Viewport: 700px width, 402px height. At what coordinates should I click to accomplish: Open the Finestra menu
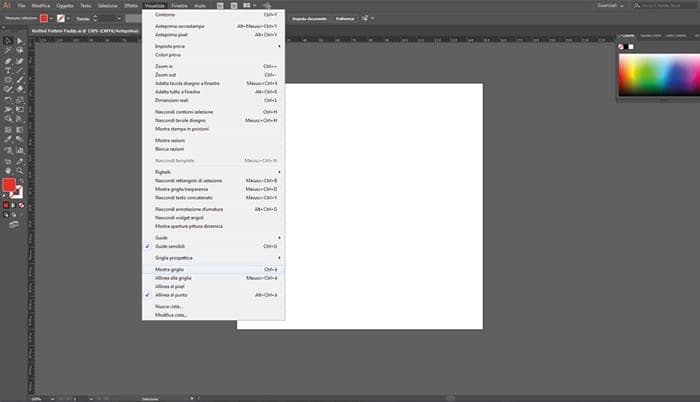click(180, 5)
